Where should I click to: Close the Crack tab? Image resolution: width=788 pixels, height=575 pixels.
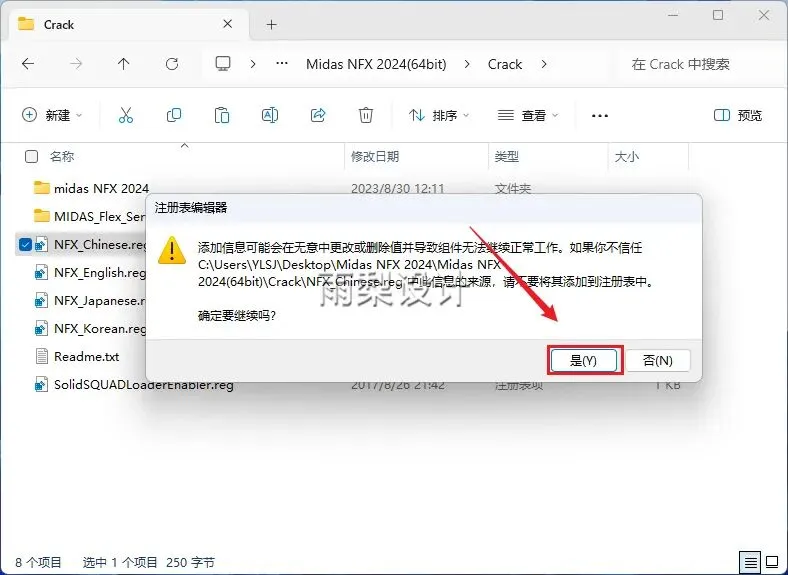pos(228,24)
